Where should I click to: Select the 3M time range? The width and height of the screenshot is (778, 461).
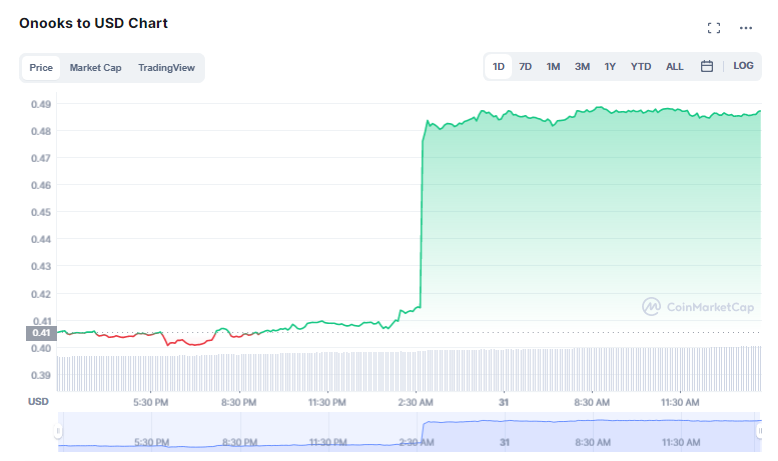[582, 66]
